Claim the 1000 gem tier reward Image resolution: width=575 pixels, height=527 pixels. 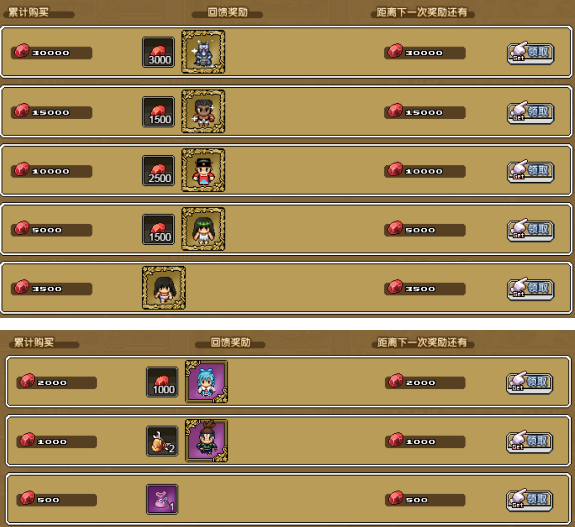pos(529,442)
